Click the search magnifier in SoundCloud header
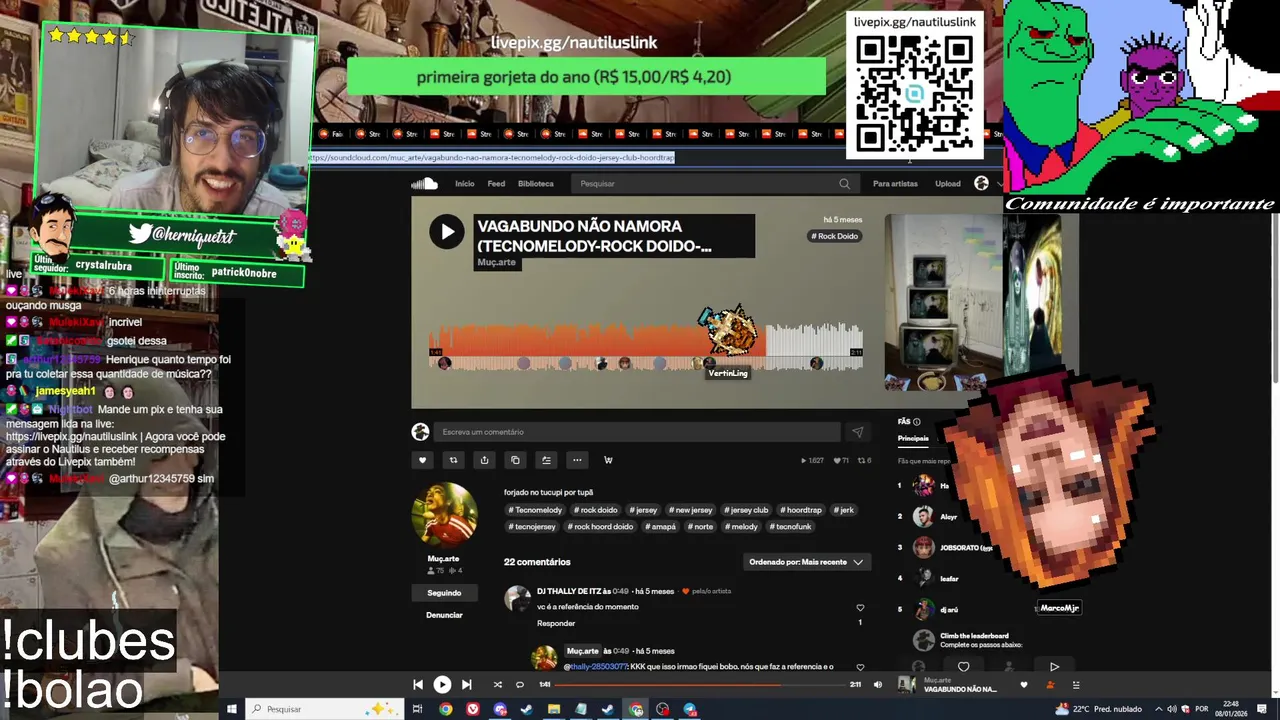 coord(844,184)
